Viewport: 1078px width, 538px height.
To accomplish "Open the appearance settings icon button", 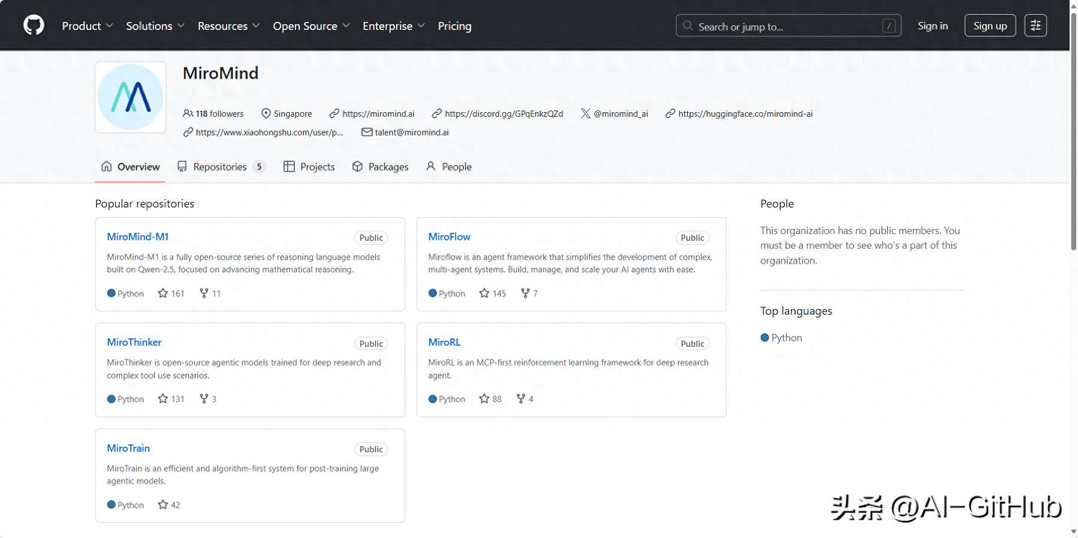I will click(1035, 26).
